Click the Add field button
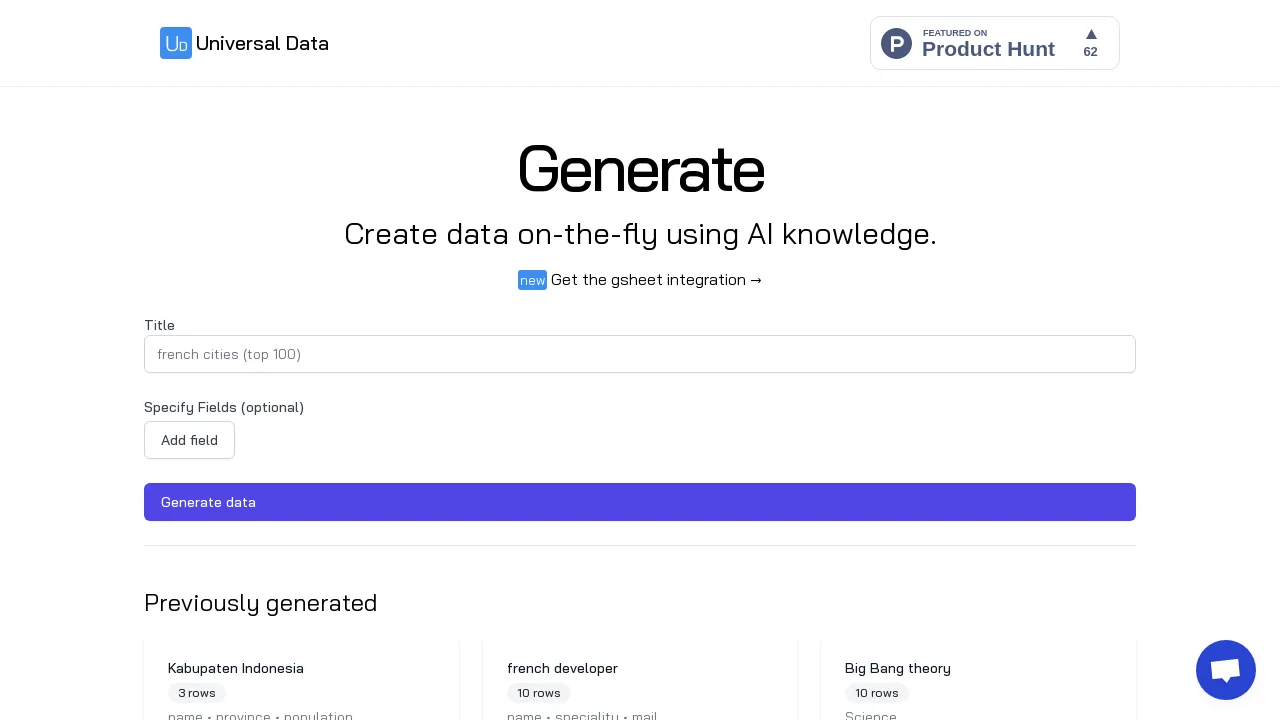 (x=189, y=440)
